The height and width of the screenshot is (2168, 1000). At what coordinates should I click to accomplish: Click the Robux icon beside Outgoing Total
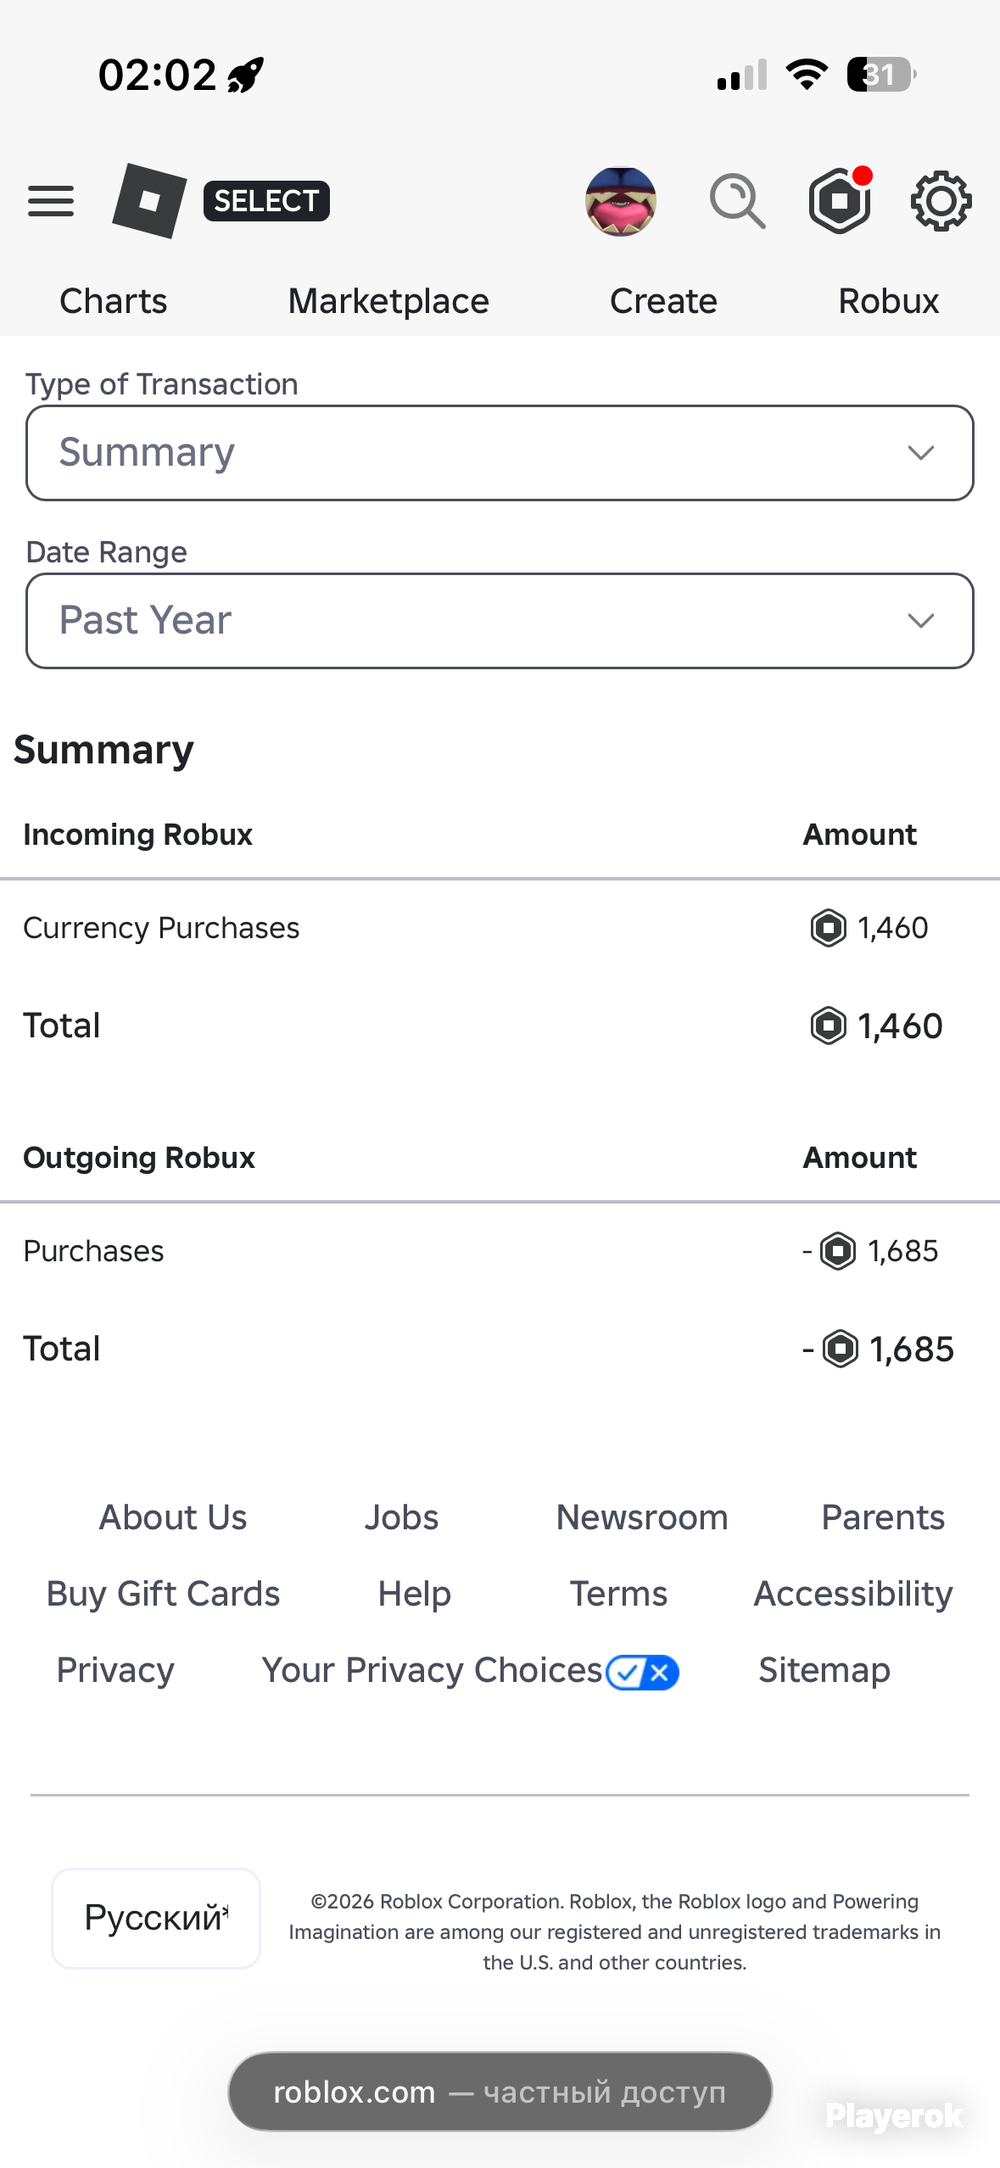[x=840, y=1349]
